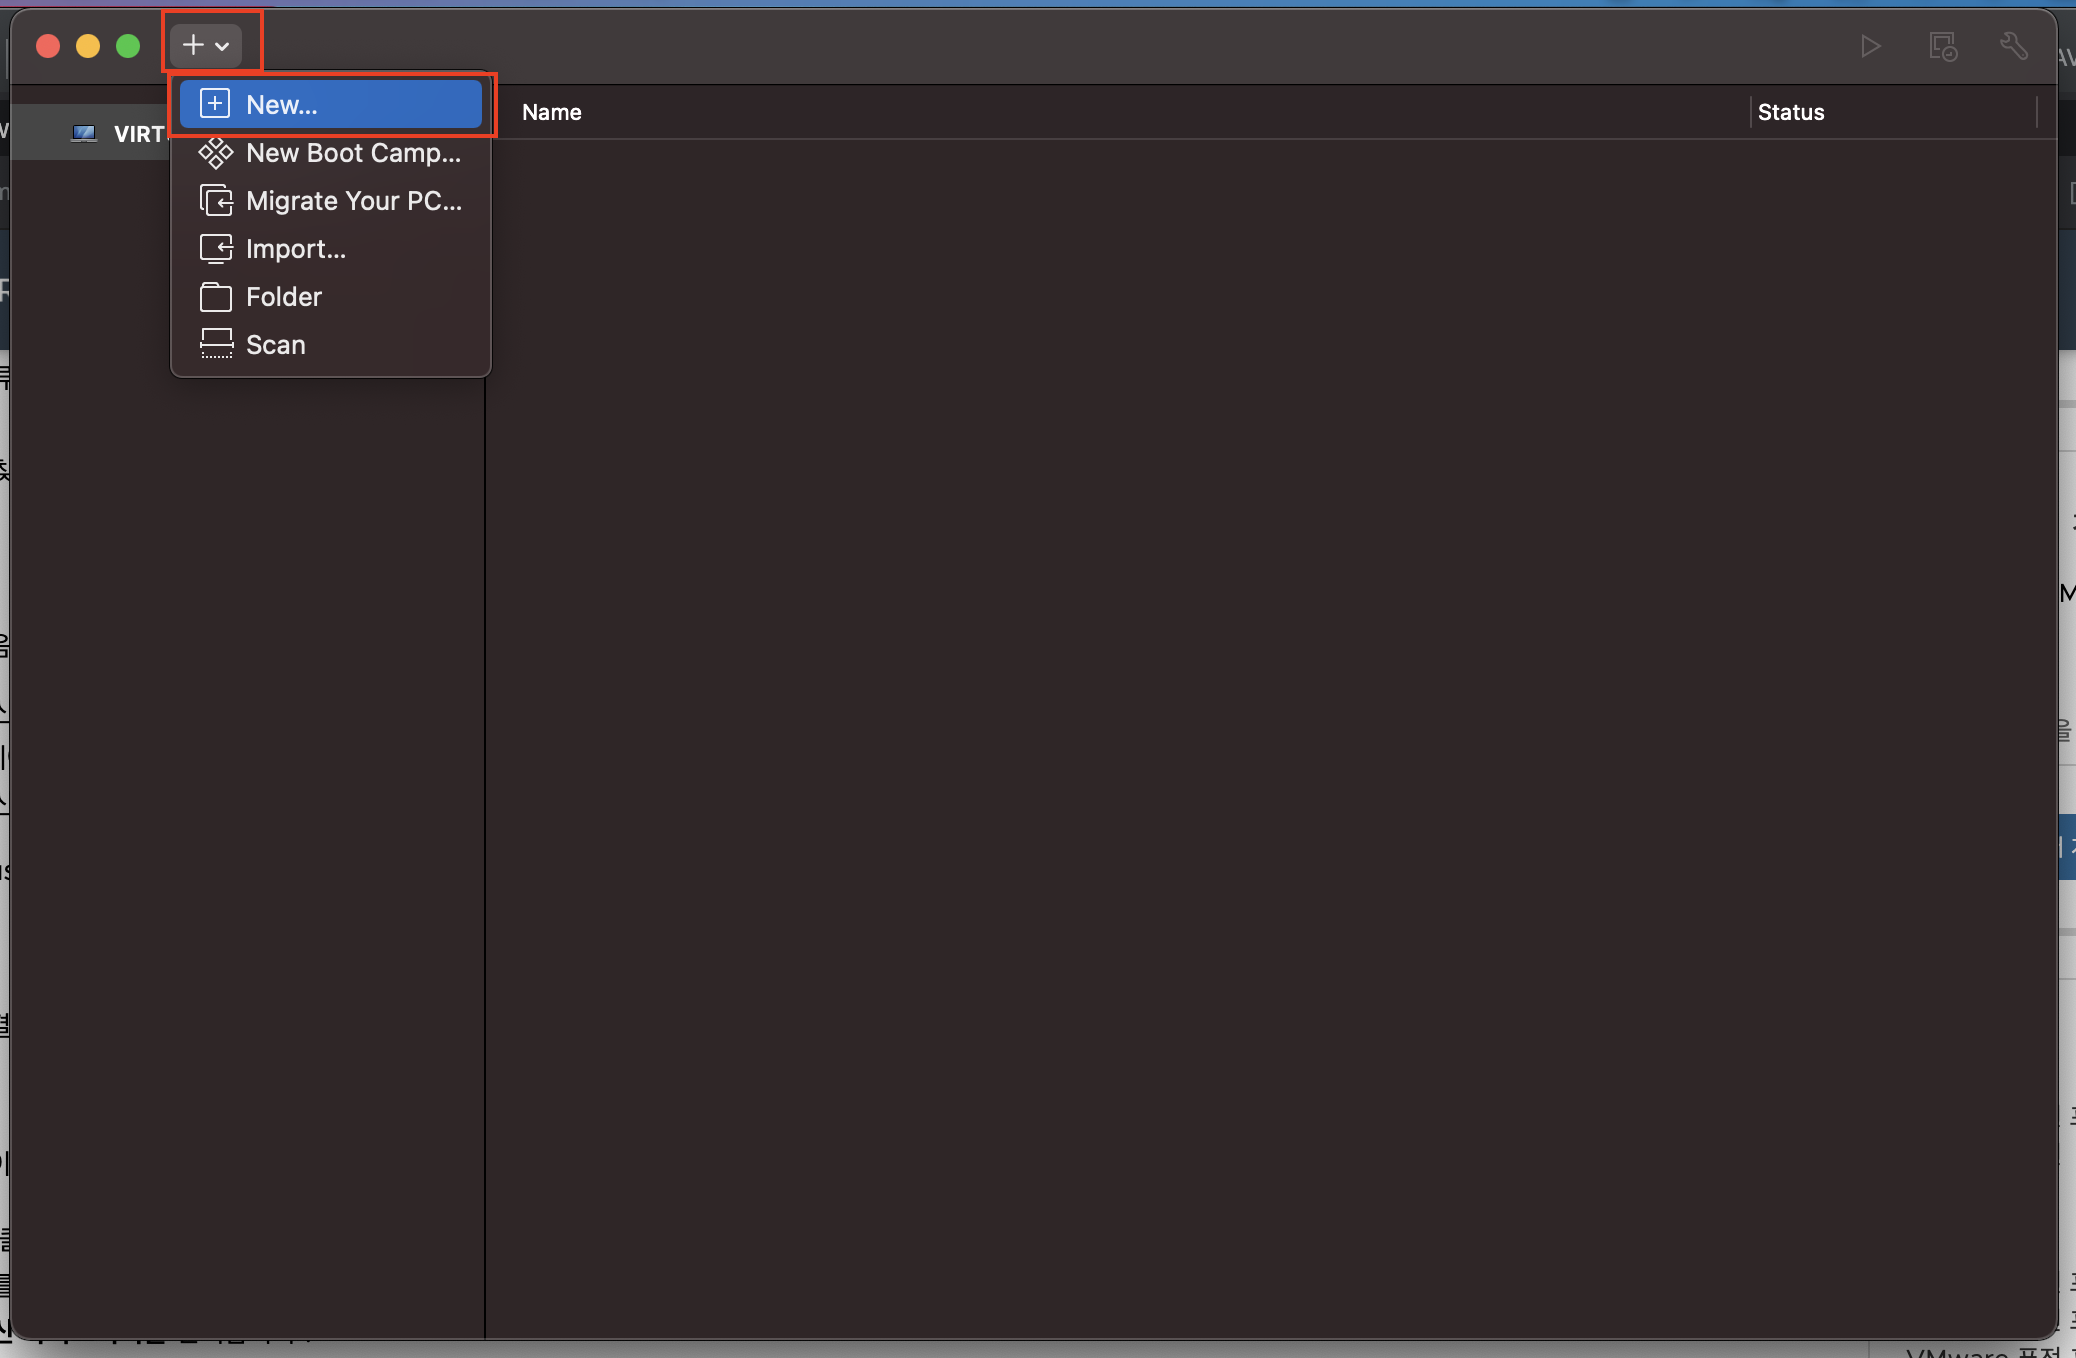This screenshot has width=2076, height=1358.
Task: Zoom the window with green button
Action: pyautogui.click(x=128, y=46)
